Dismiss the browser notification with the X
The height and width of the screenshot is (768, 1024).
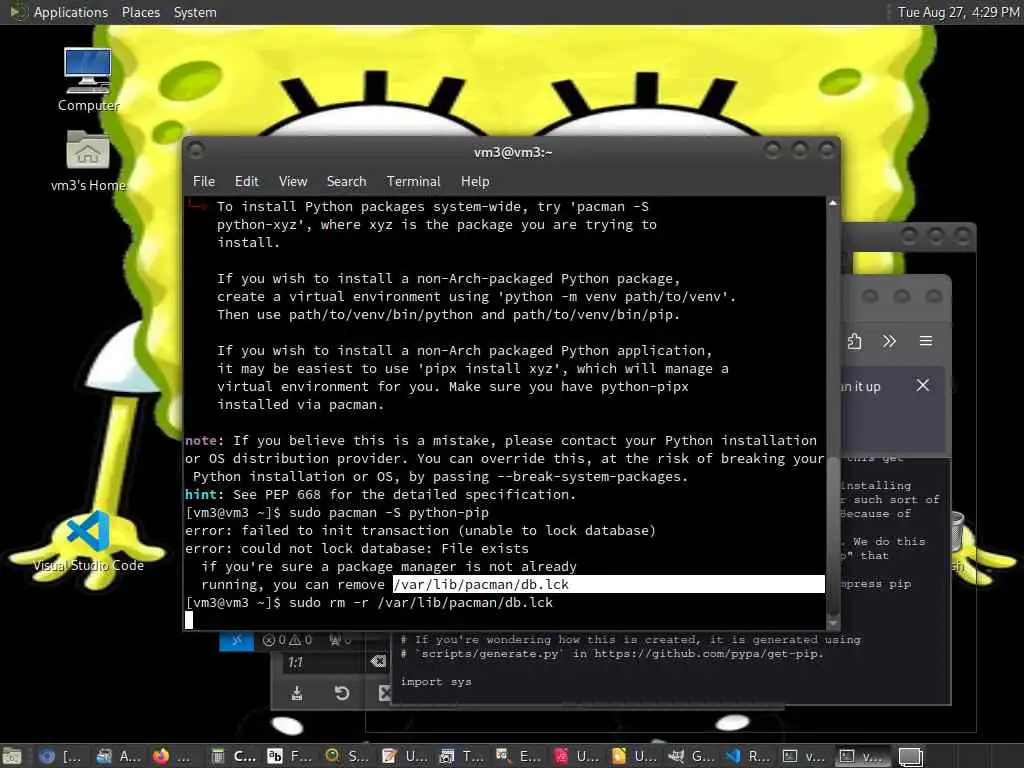pyautogui.click(x=922, y=385)
